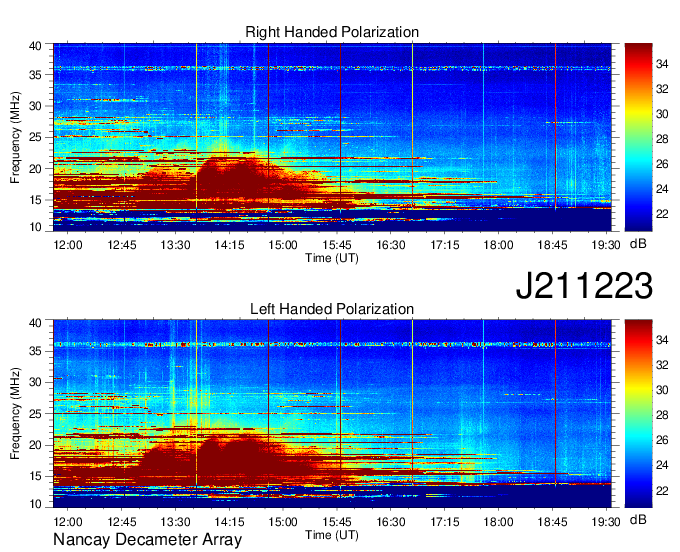Screen dimensions: 680x552
Task: Click the 25 MHz tick on the top plot
Action: tap(35, 137)
